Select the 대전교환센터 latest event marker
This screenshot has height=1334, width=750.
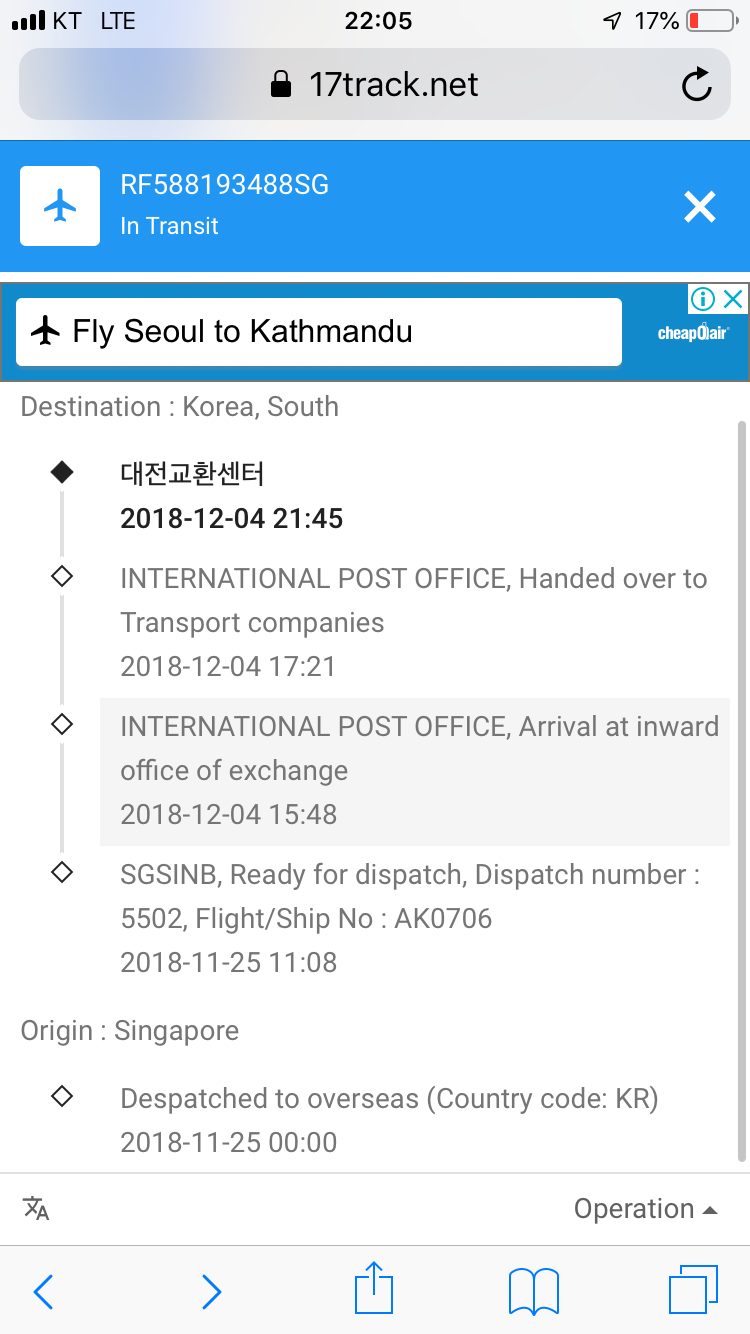point(62,472)
